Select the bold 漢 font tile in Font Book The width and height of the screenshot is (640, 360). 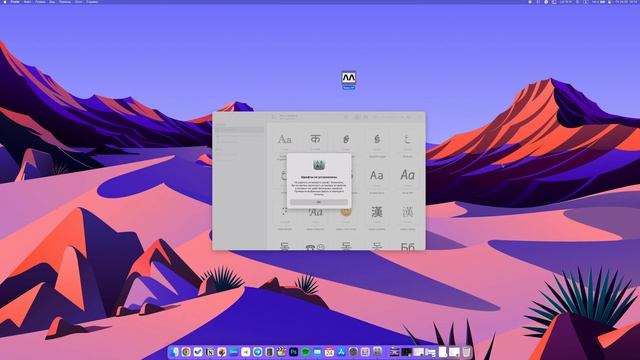click(x=377, y=212)
